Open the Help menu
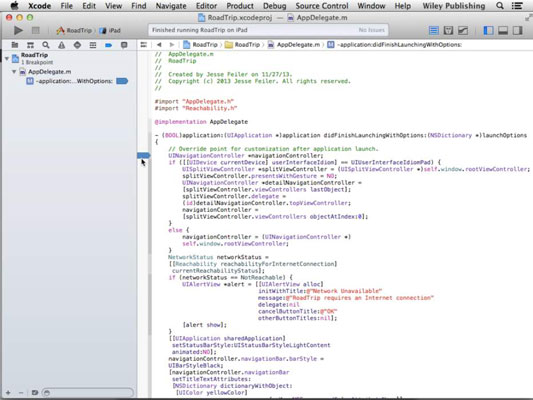 (403, 6)
